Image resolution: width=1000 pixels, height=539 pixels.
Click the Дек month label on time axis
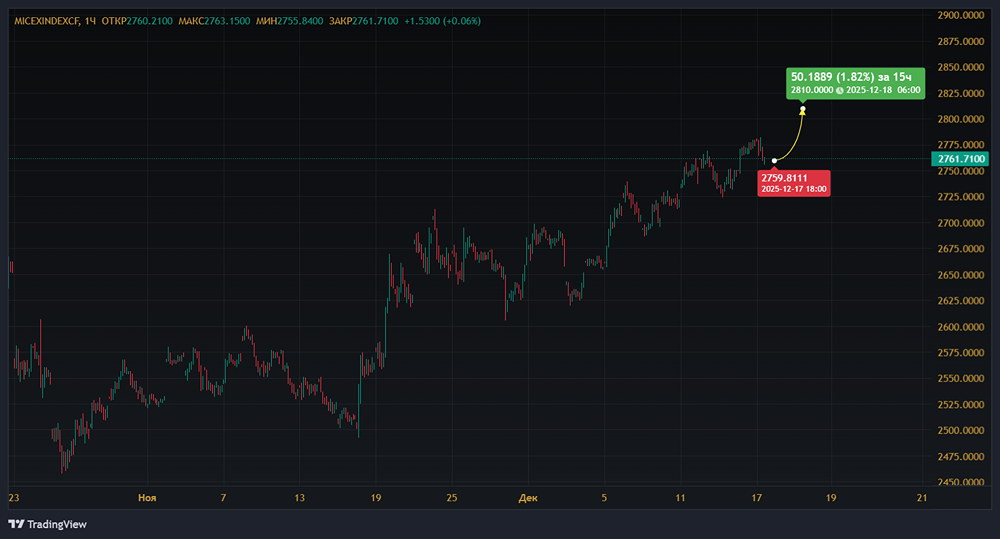(528, 498)
